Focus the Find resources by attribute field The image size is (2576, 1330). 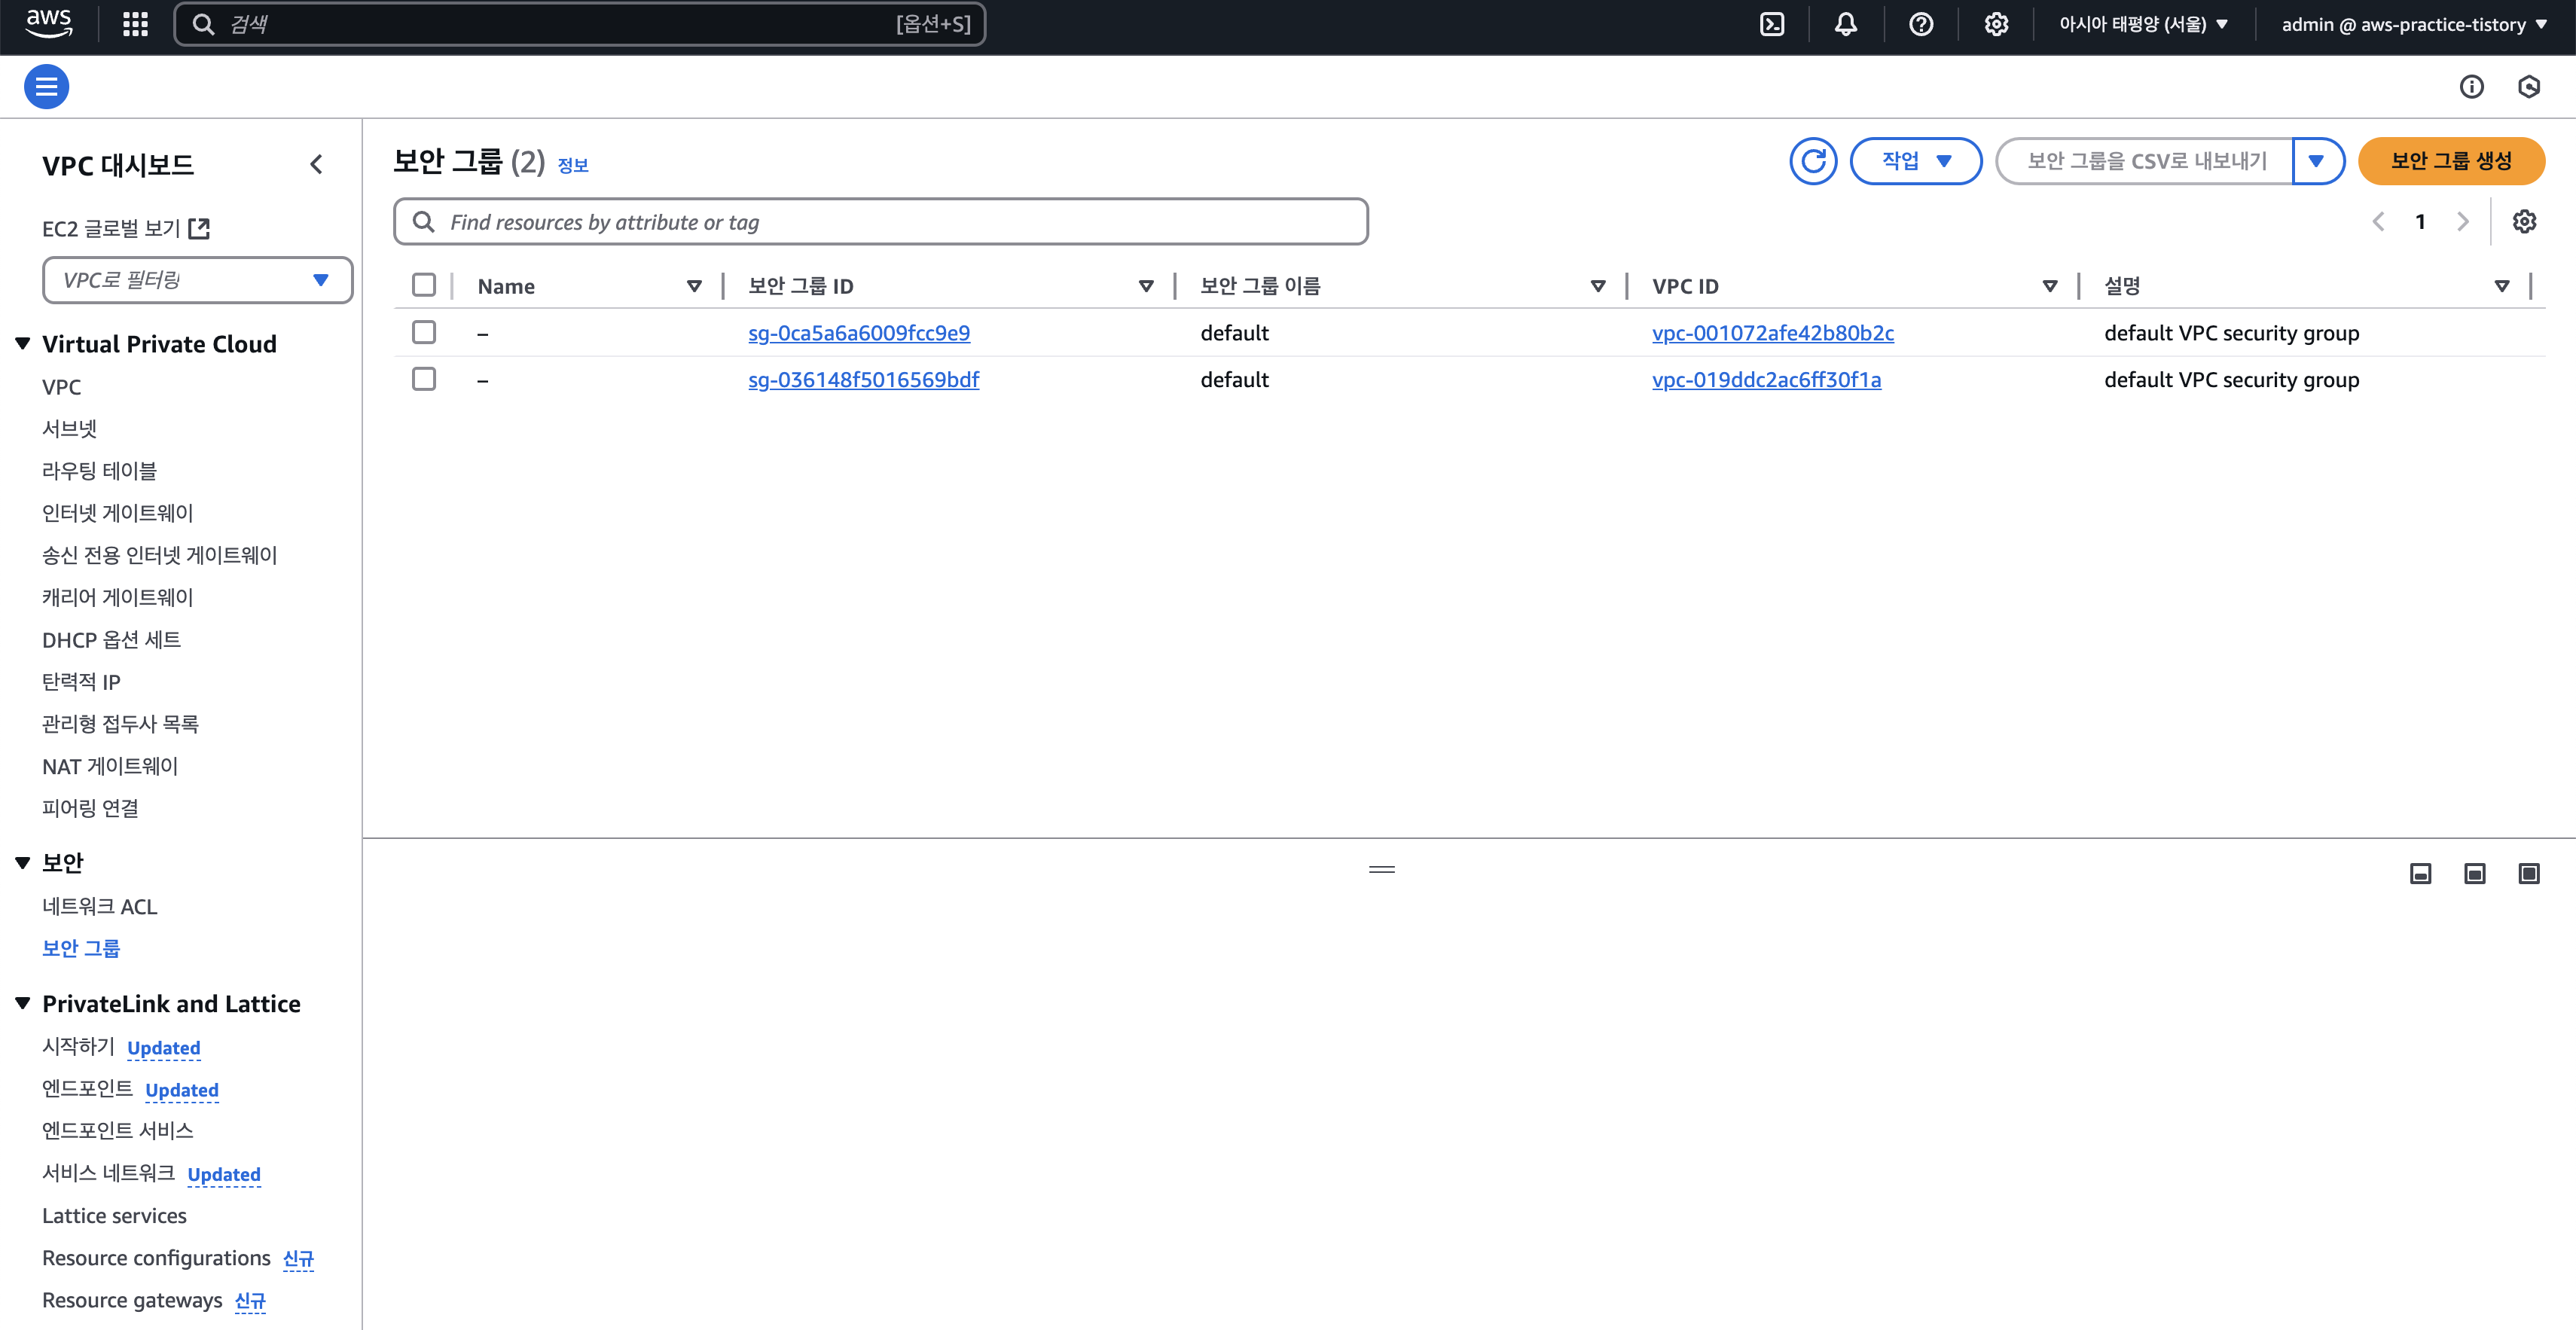click(880, 222)
